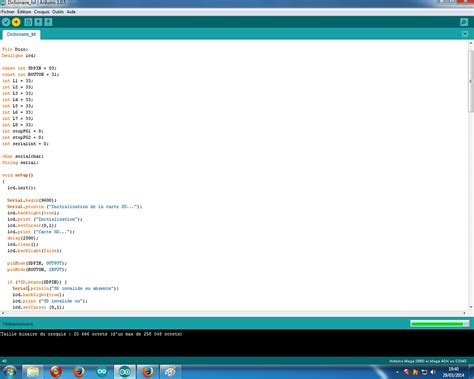Screen dimensions: 474x379
Task: Click the highlighted active Arduino taskbar button
Action: (125, 372)
